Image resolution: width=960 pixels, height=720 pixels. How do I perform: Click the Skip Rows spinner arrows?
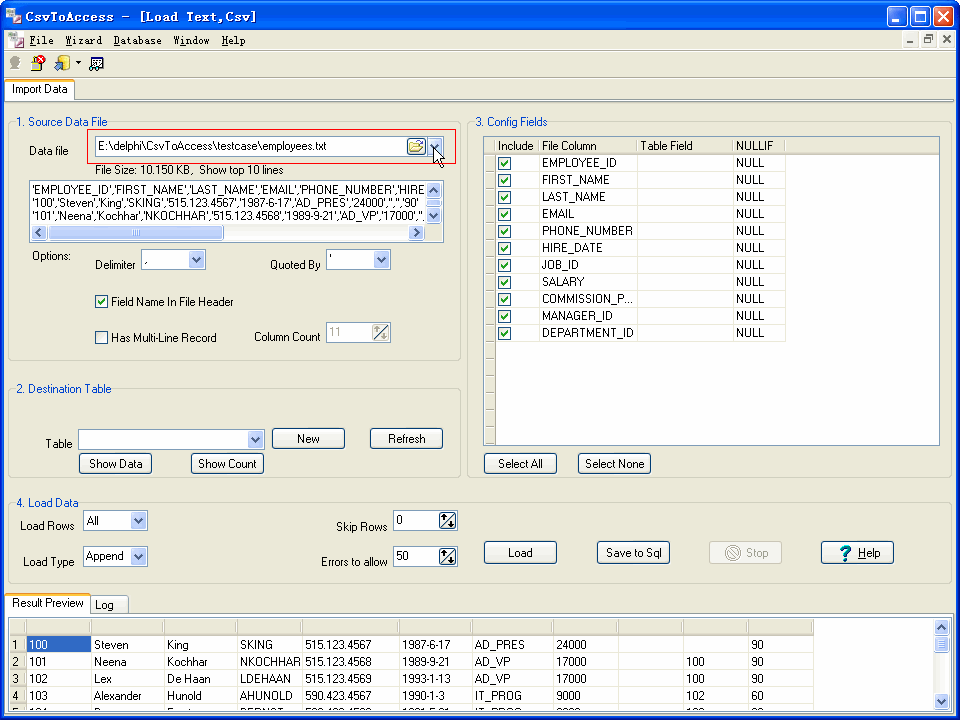(448, 521)
